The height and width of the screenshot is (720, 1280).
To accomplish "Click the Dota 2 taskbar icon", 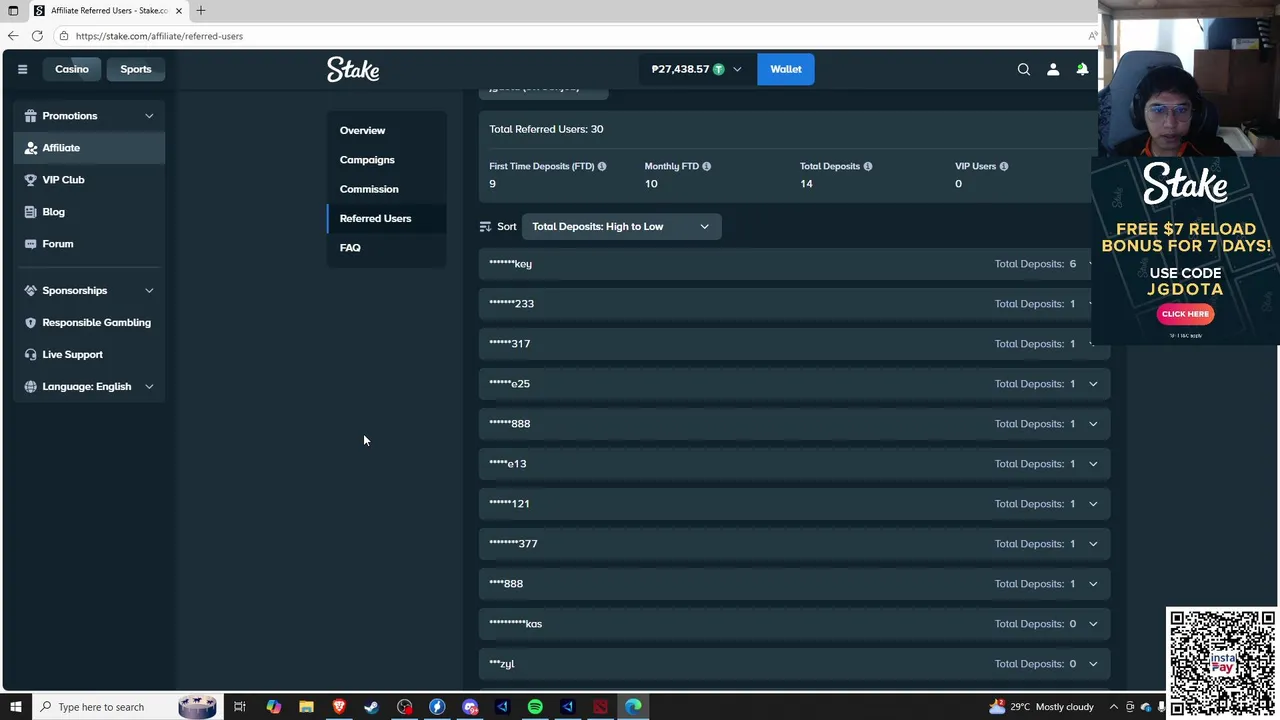I will coord(600,707).
